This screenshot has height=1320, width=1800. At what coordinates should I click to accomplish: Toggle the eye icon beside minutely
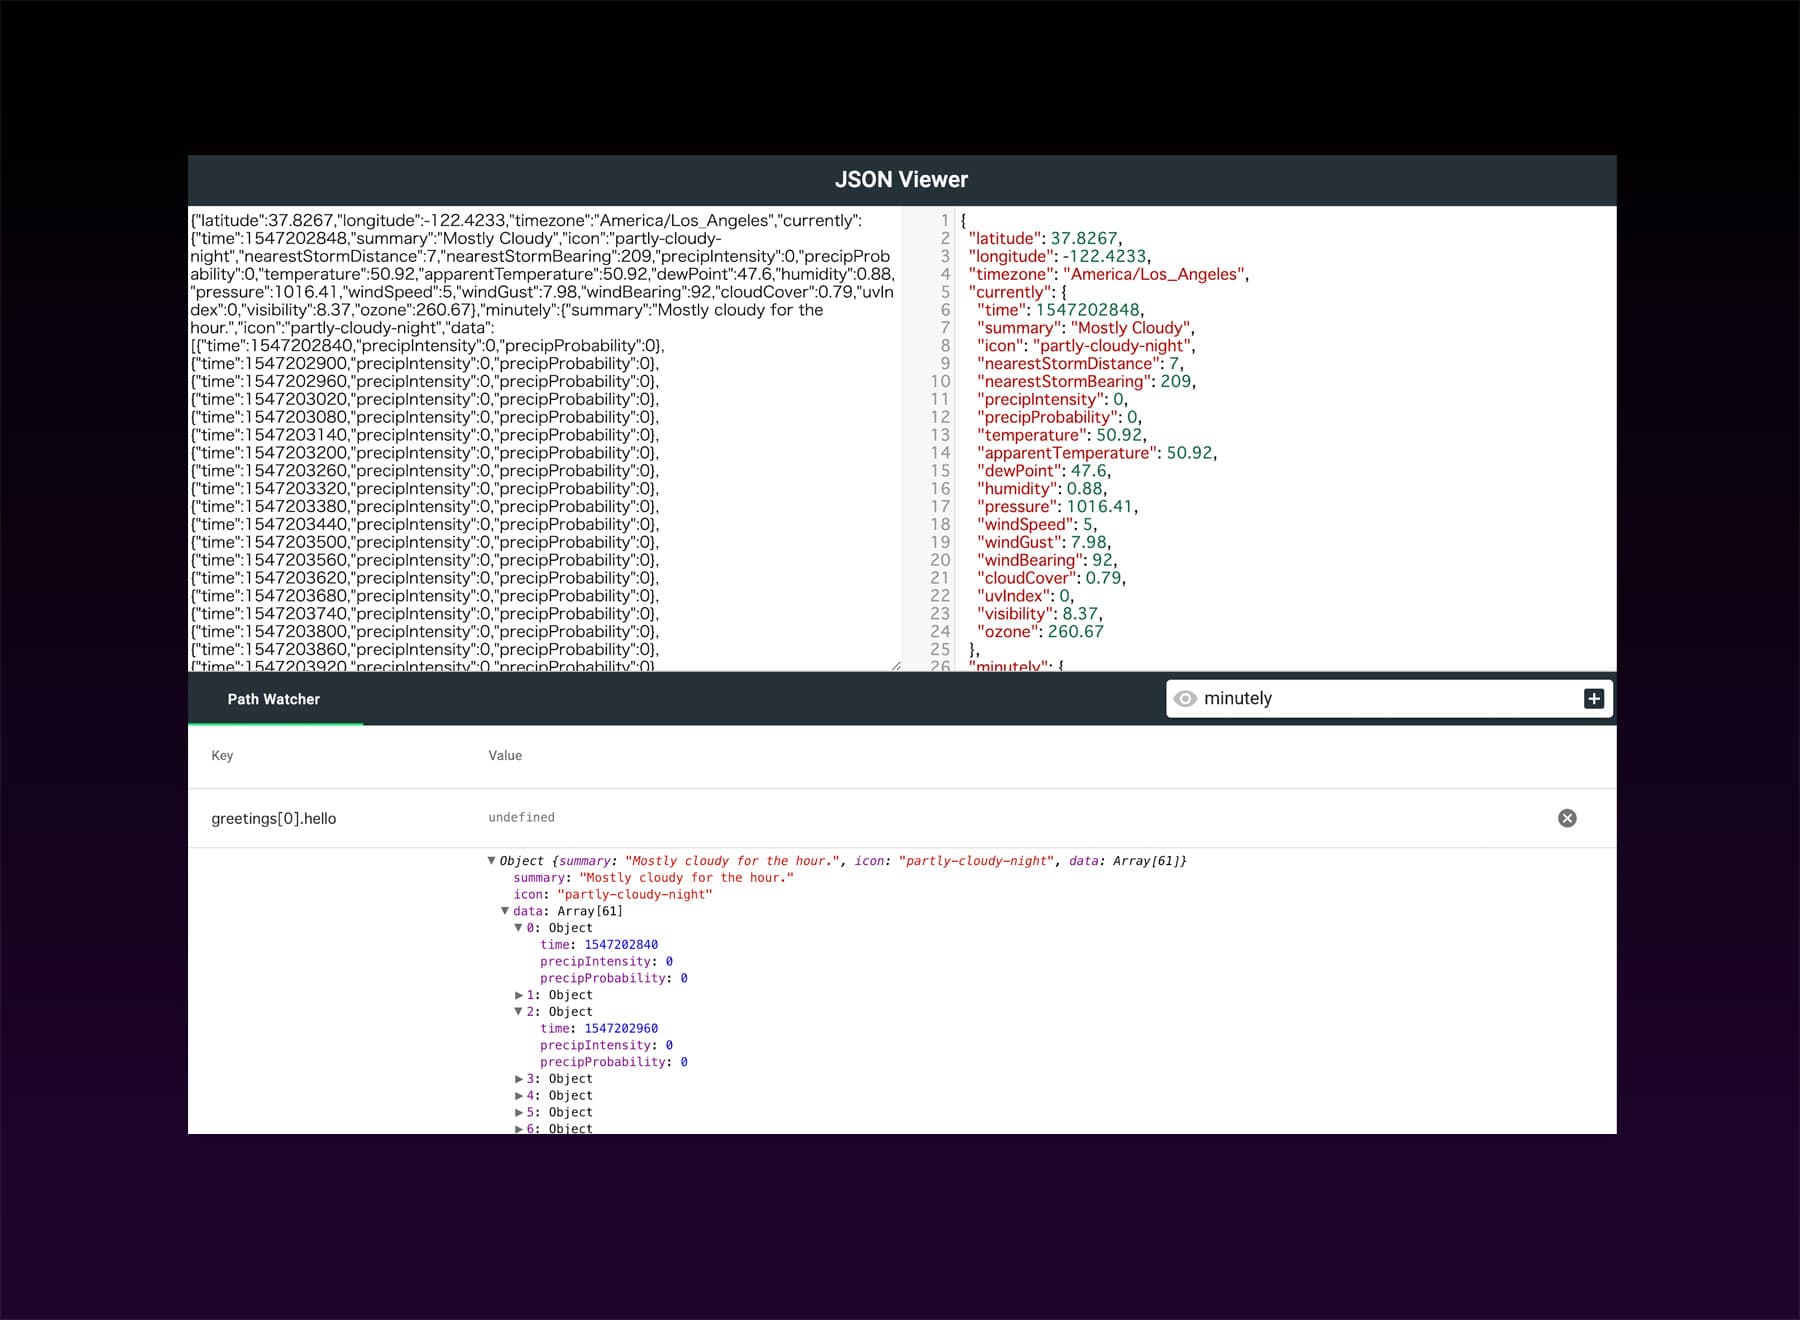pyautogui.click(x=1185, y=699)
